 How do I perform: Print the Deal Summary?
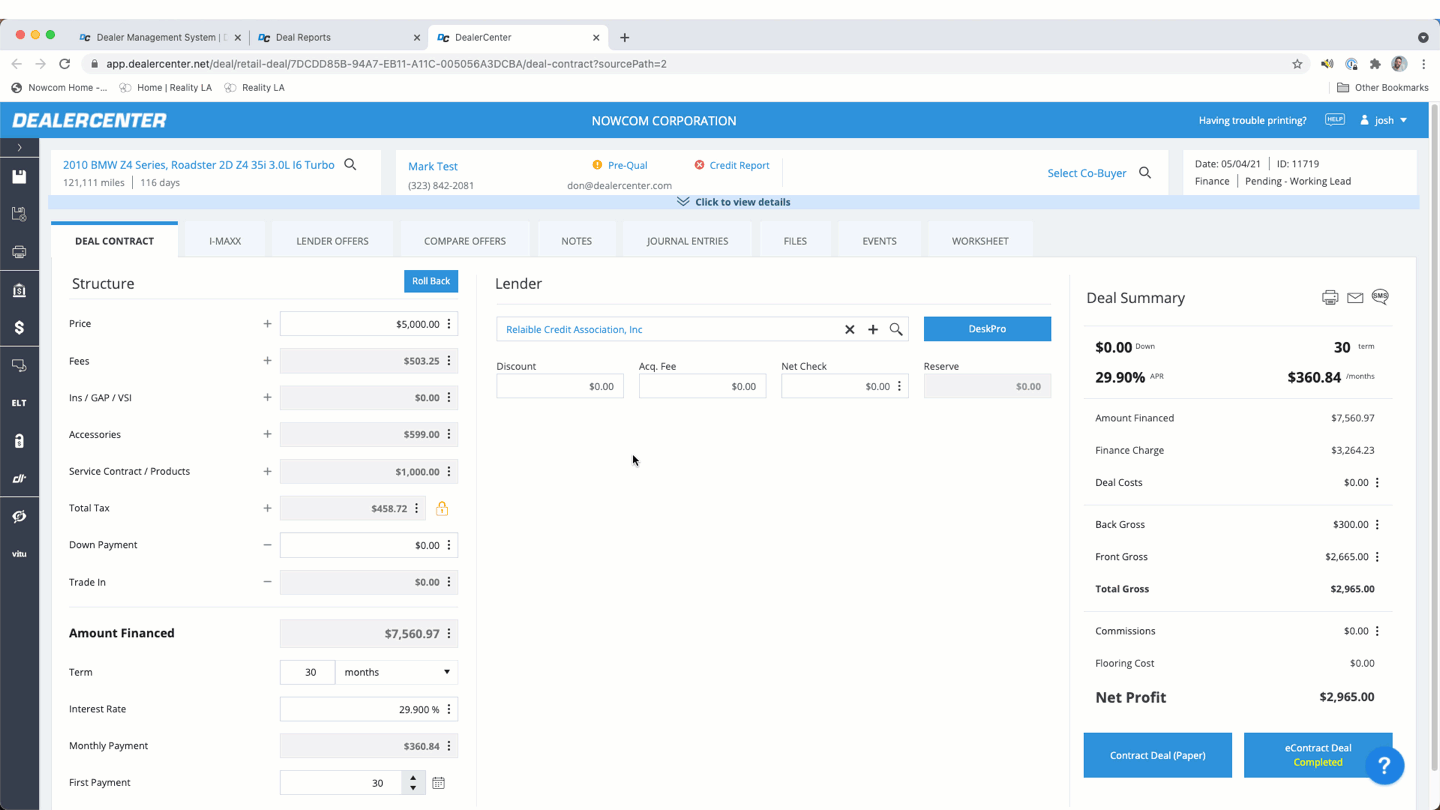click(1330, 297)
